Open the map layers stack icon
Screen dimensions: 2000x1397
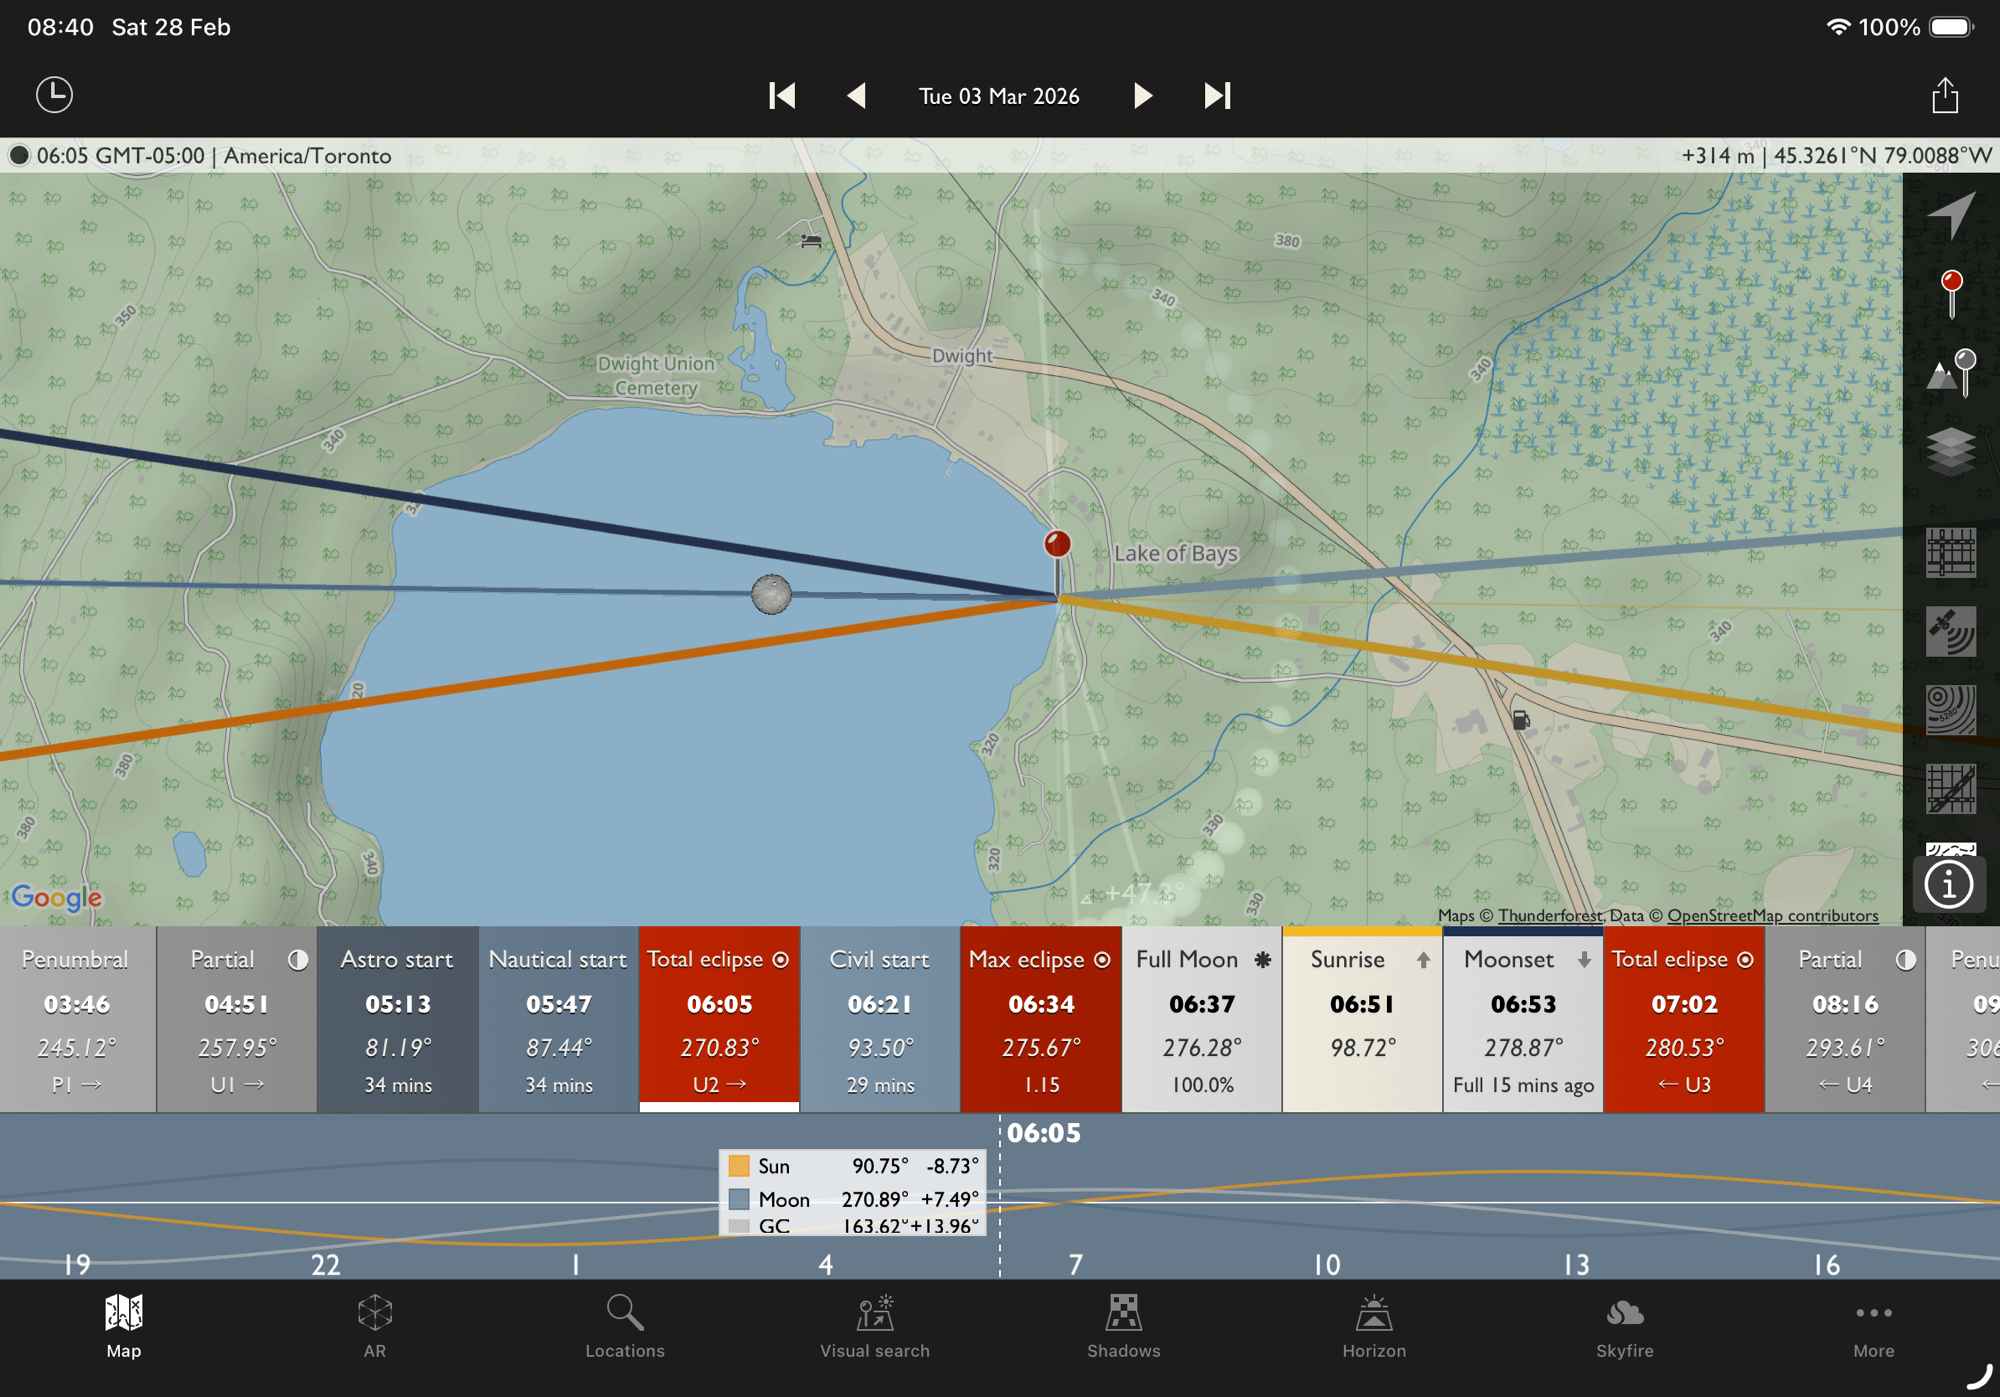click(x=1951, y=451)
